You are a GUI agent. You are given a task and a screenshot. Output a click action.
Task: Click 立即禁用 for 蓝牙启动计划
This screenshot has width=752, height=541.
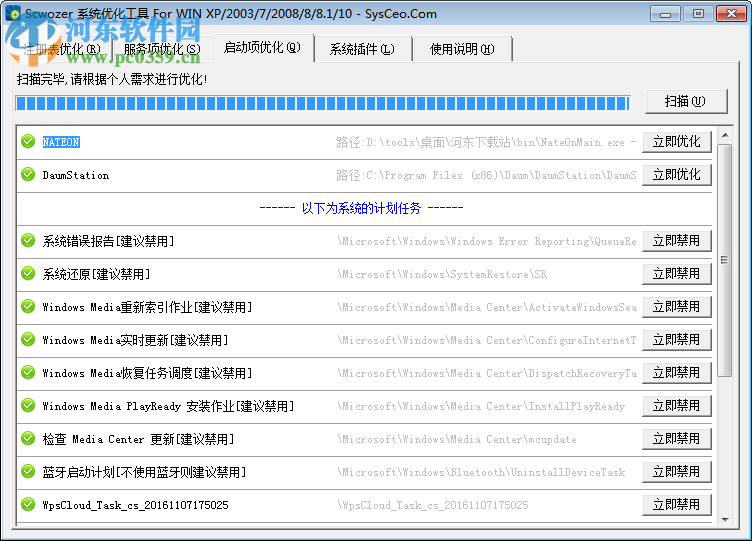pos(677,472)
